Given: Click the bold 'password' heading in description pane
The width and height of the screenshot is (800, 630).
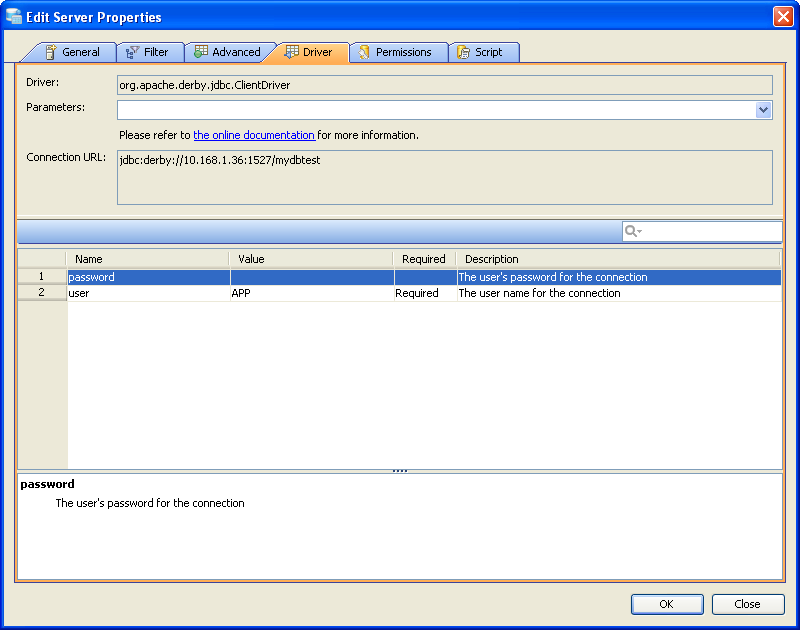Looking at the screenshot, I should (47, 484).
